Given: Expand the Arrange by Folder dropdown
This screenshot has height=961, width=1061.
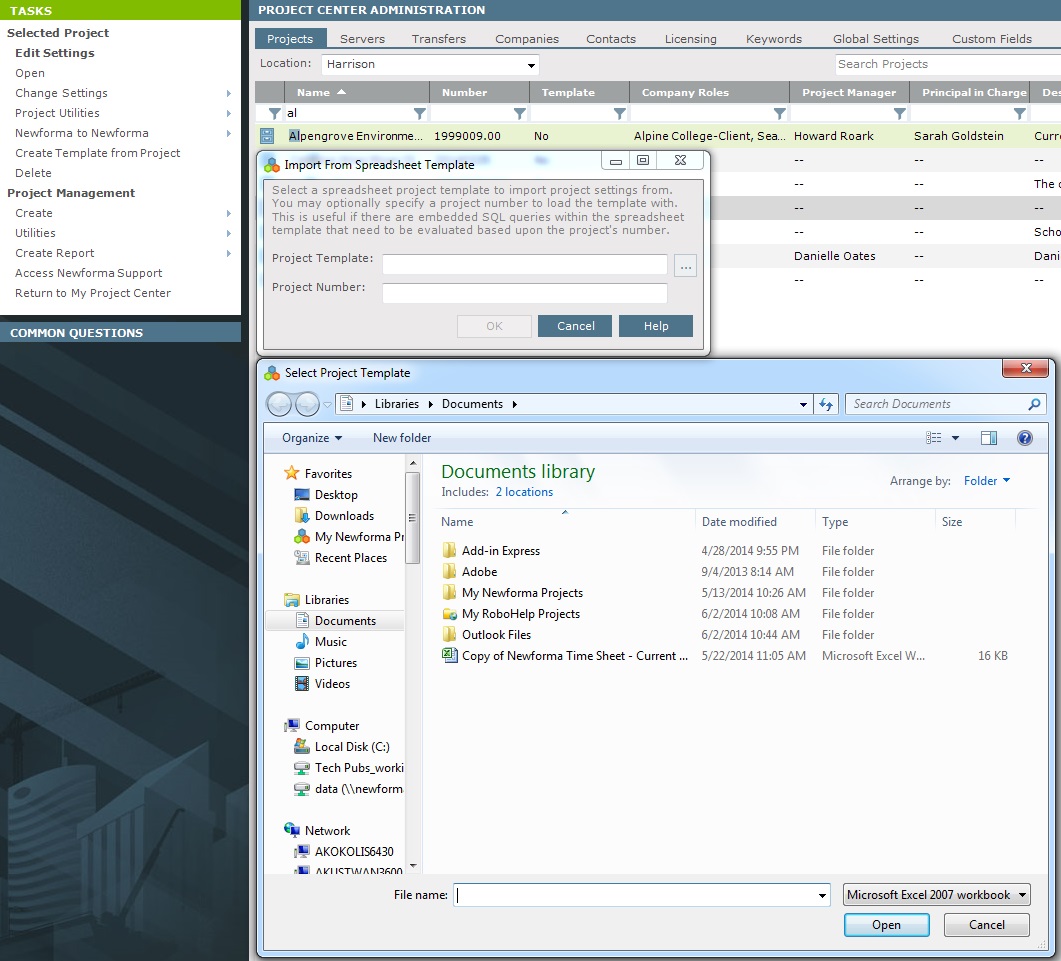Looking at the screenshot, I should [987, 480].
